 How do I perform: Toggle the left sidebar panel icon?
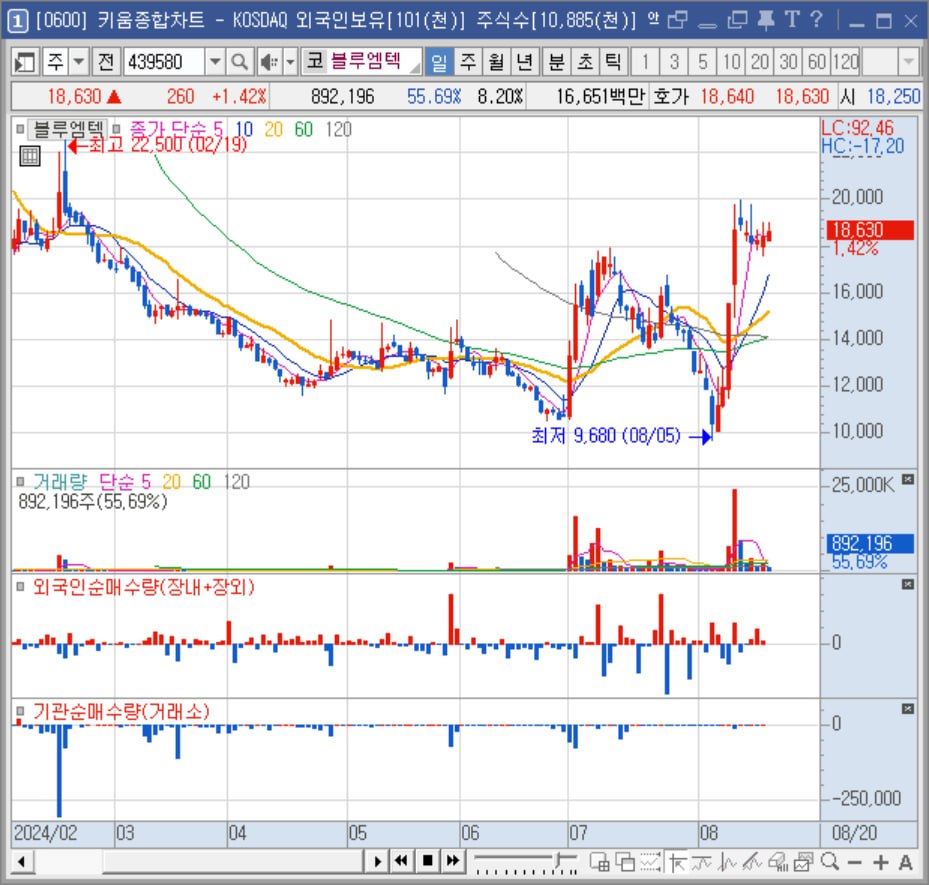tap(25, 62)
